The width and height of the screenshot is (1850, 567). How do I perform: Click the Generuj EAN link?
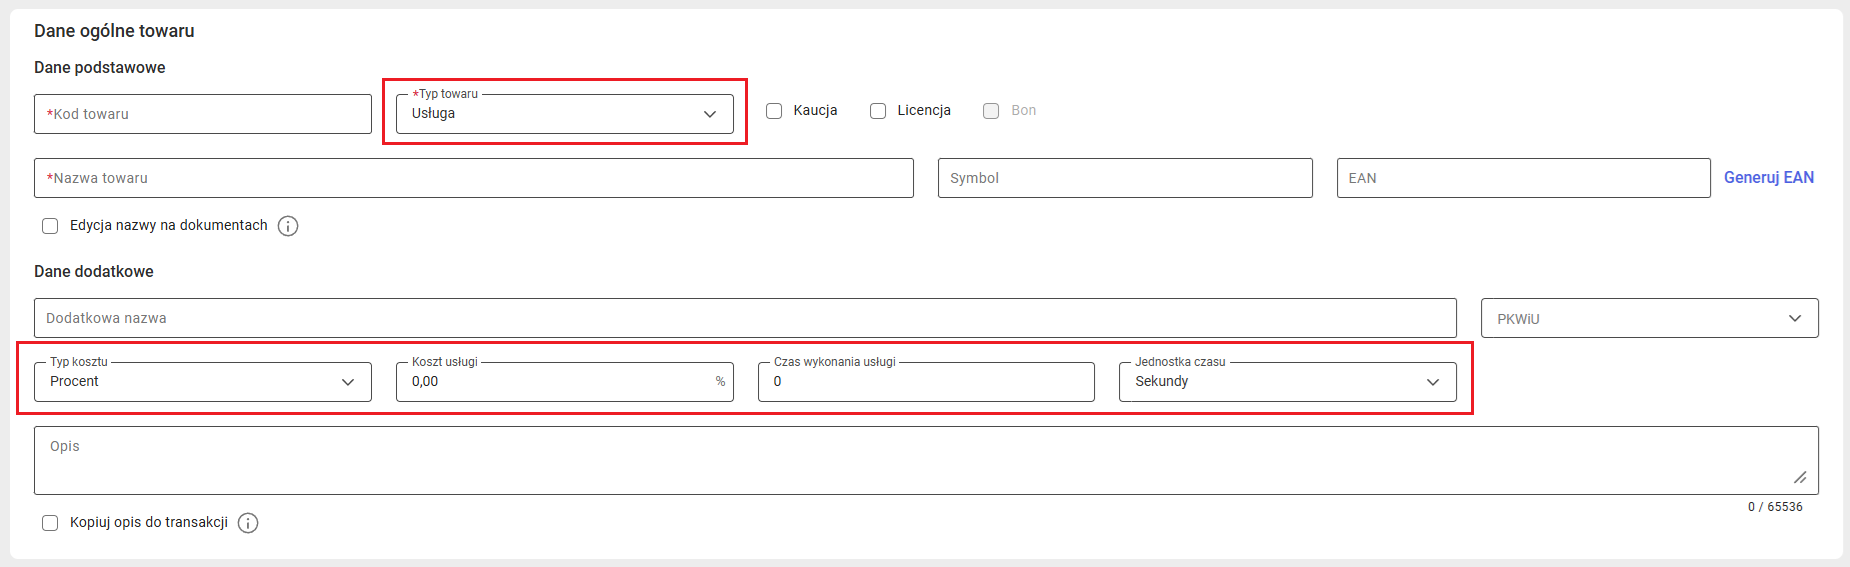pos(1768,177)
